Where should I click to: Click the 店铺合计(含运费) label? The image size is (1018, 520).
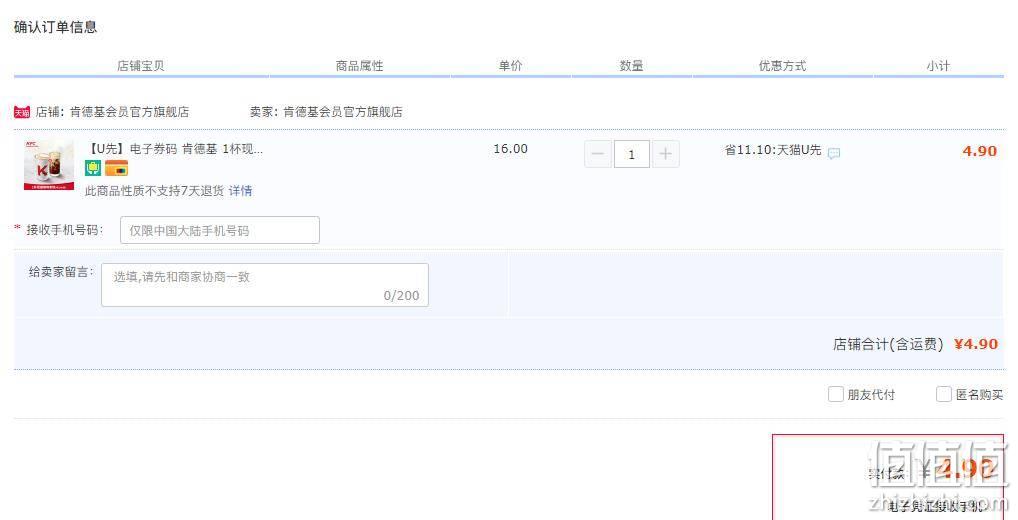[888, 345]
